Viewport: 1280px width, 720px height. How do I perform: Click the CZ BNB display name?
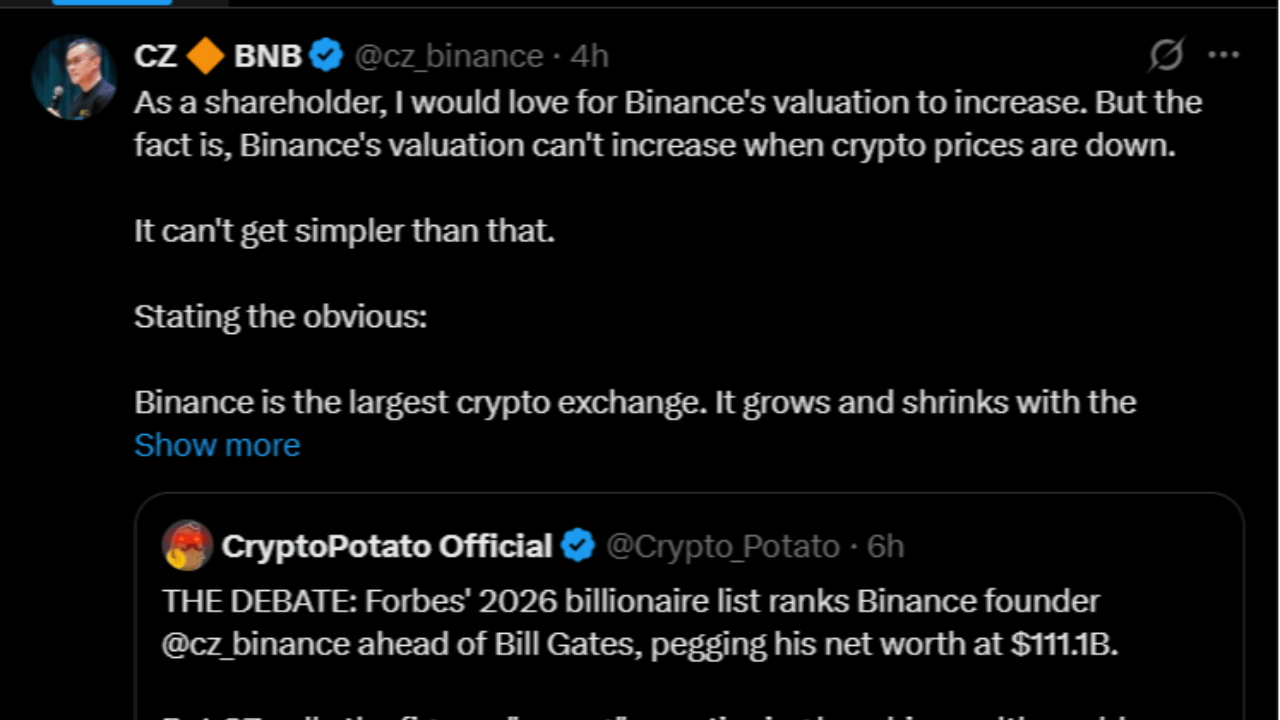(218, 56)
